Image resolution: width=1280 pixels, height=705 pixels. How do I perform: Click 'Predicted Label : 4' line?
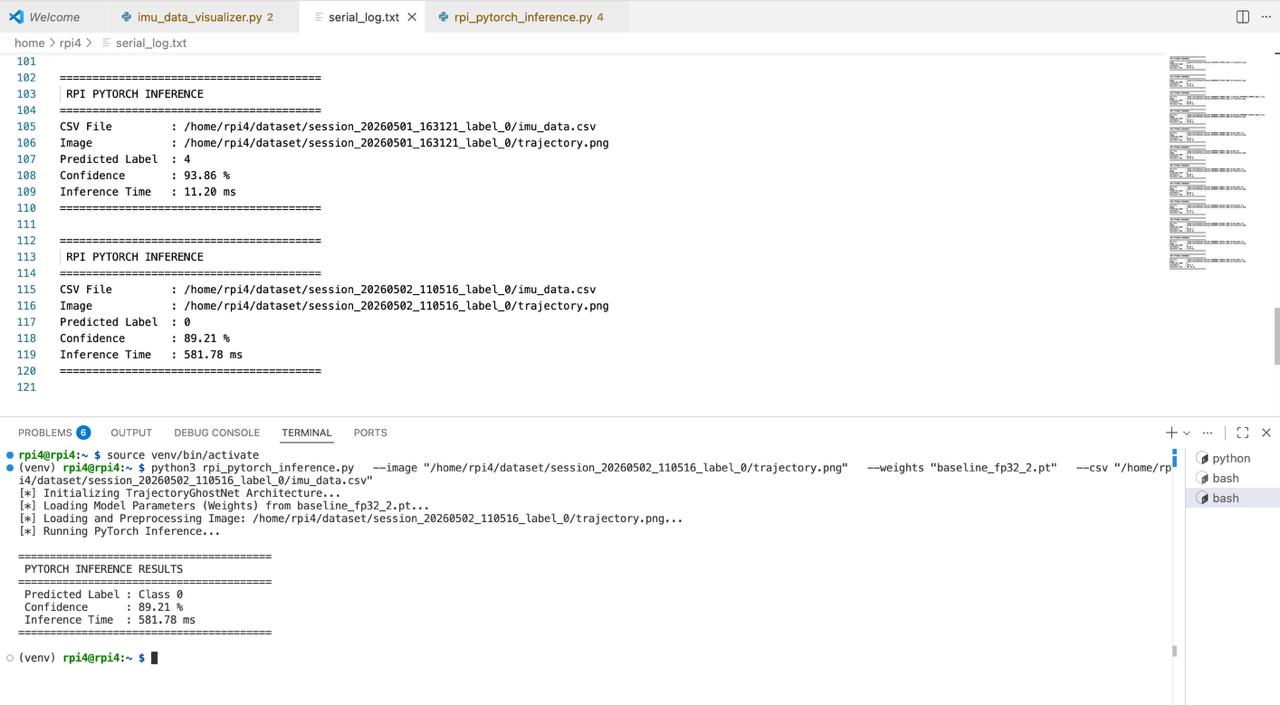click(x=125, y=159)
